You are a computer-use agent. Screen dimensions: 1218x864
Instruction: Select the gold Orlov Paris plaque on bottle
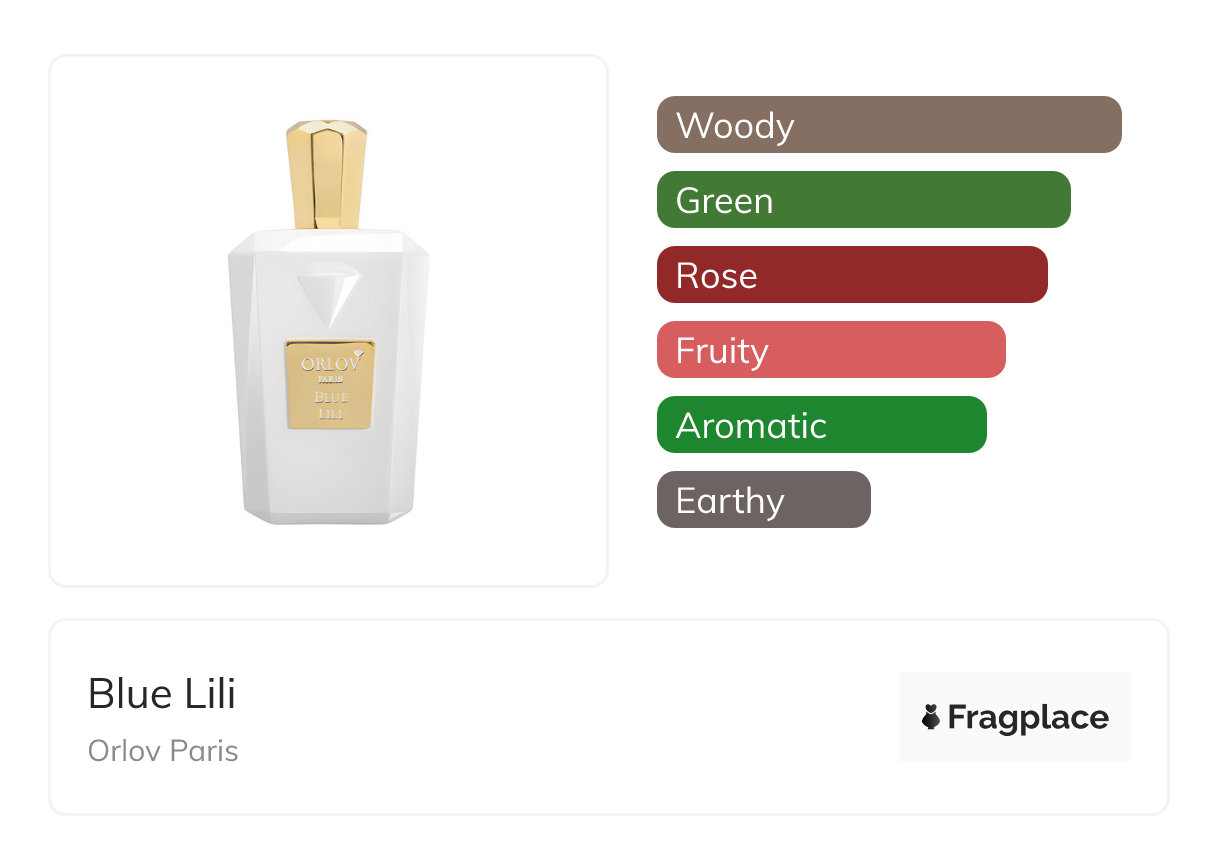pyautogui.click(x=330, y=384)
